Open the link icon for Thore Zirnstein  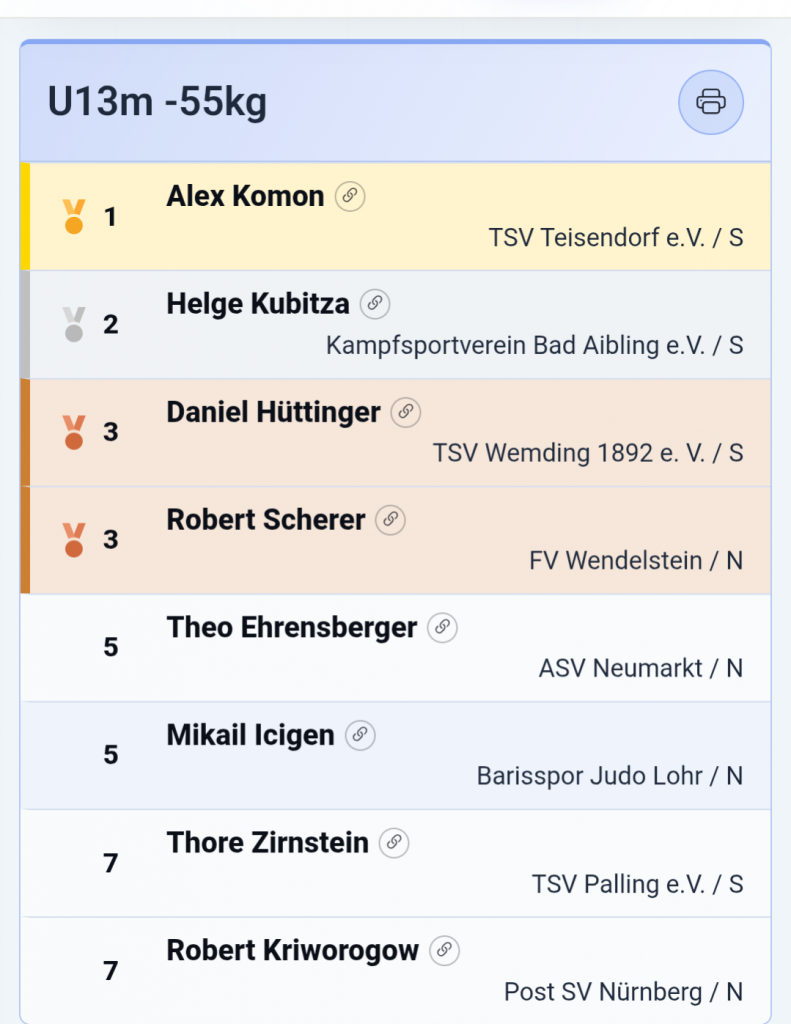coord(394,843)
